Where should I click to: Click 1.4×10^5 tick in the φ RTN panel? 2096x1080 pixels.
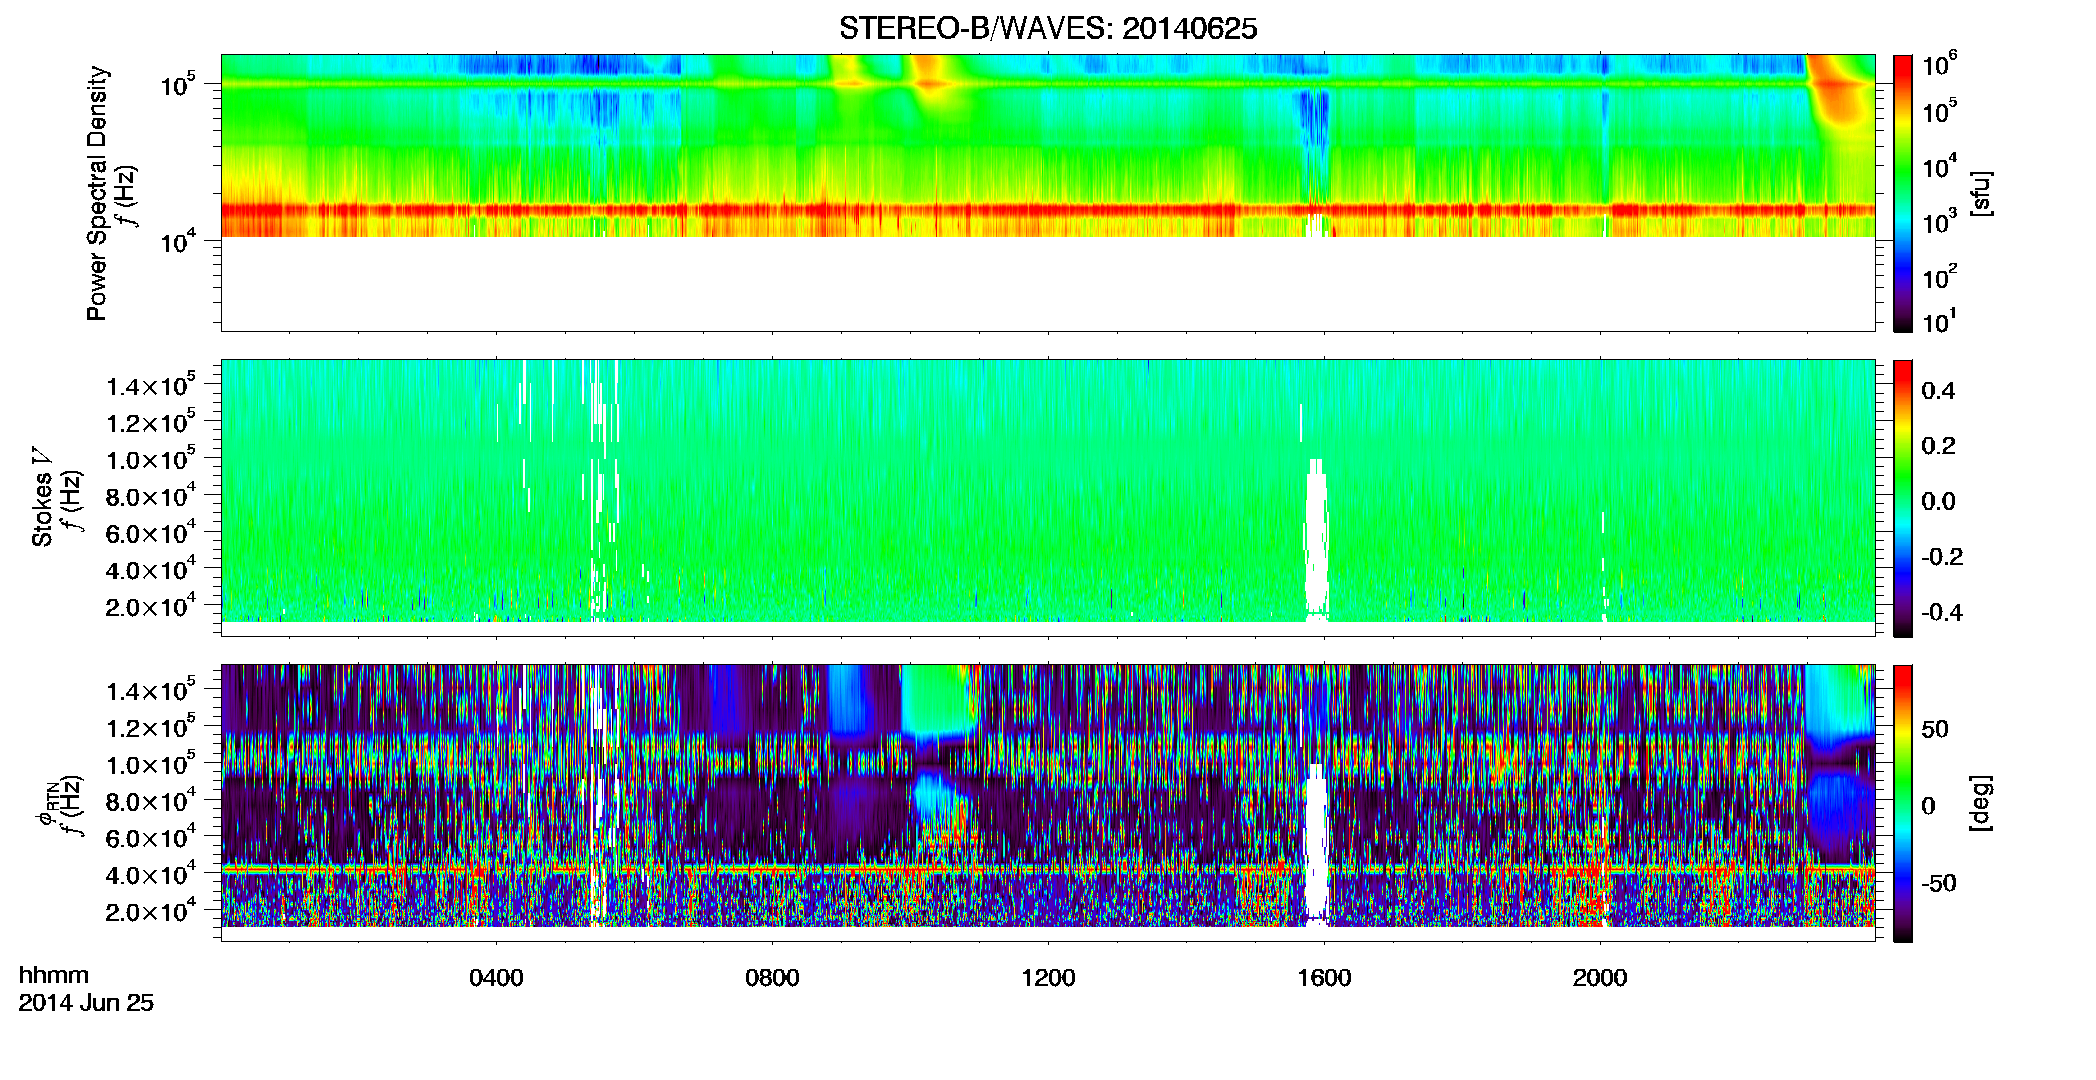150,692
